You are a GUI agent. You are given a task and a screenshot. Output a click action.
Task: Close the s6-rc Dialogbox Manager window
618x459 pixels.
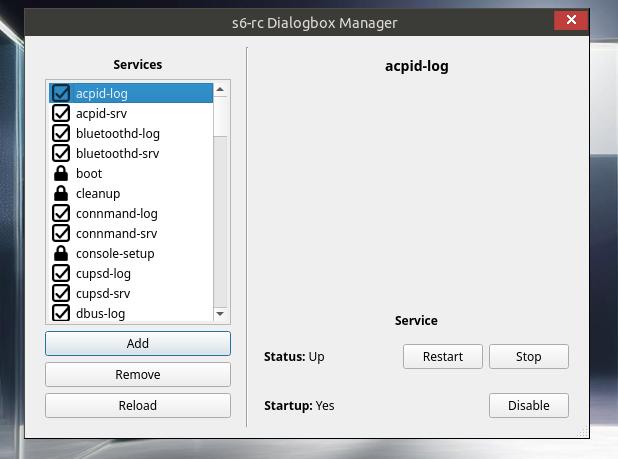coord(571,20)
